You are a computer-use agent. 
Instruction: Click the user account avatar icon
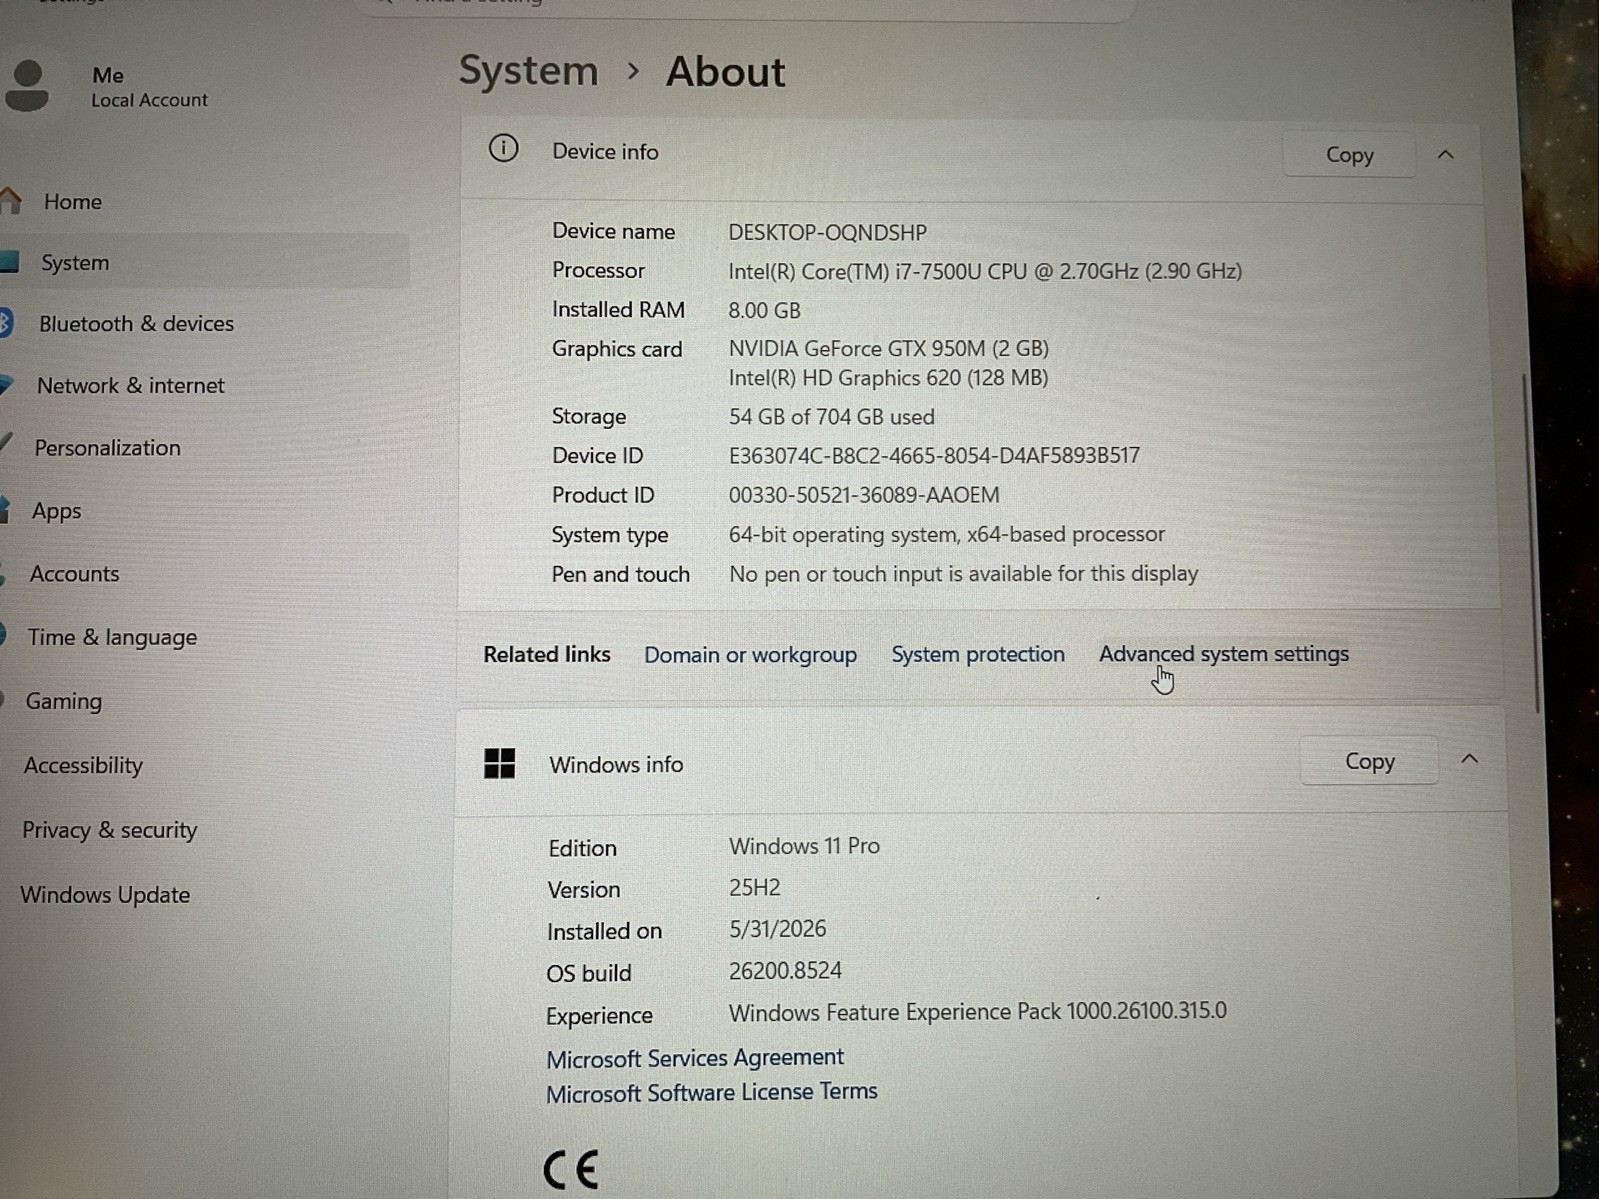pos(27,86)
